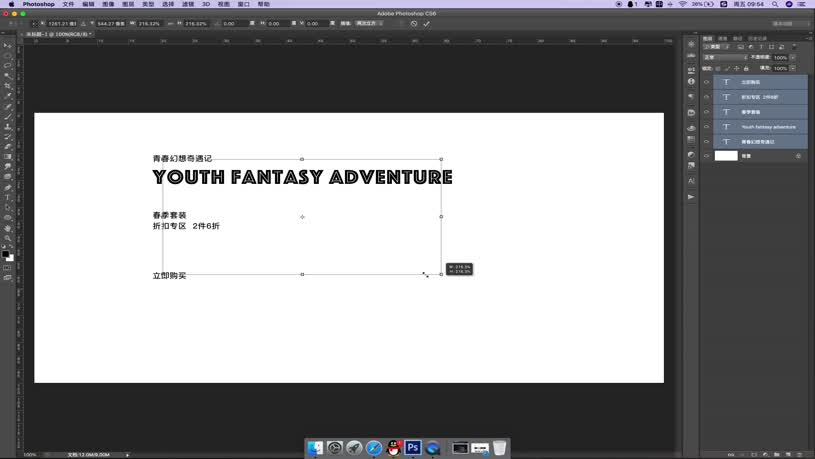This screenshot has width=815, height=459.
Task: Hide the 'Youth fantasy adventure' layer
Action: click(706, 127)
